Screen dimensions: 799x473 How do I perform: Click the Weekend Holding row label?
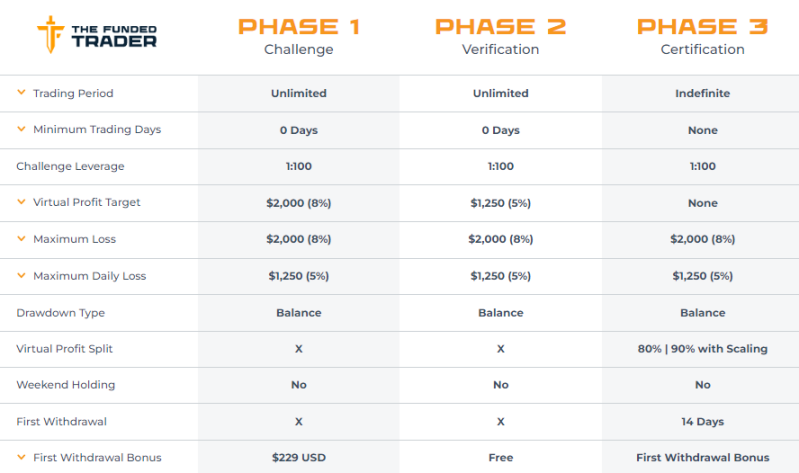(65, 385)
